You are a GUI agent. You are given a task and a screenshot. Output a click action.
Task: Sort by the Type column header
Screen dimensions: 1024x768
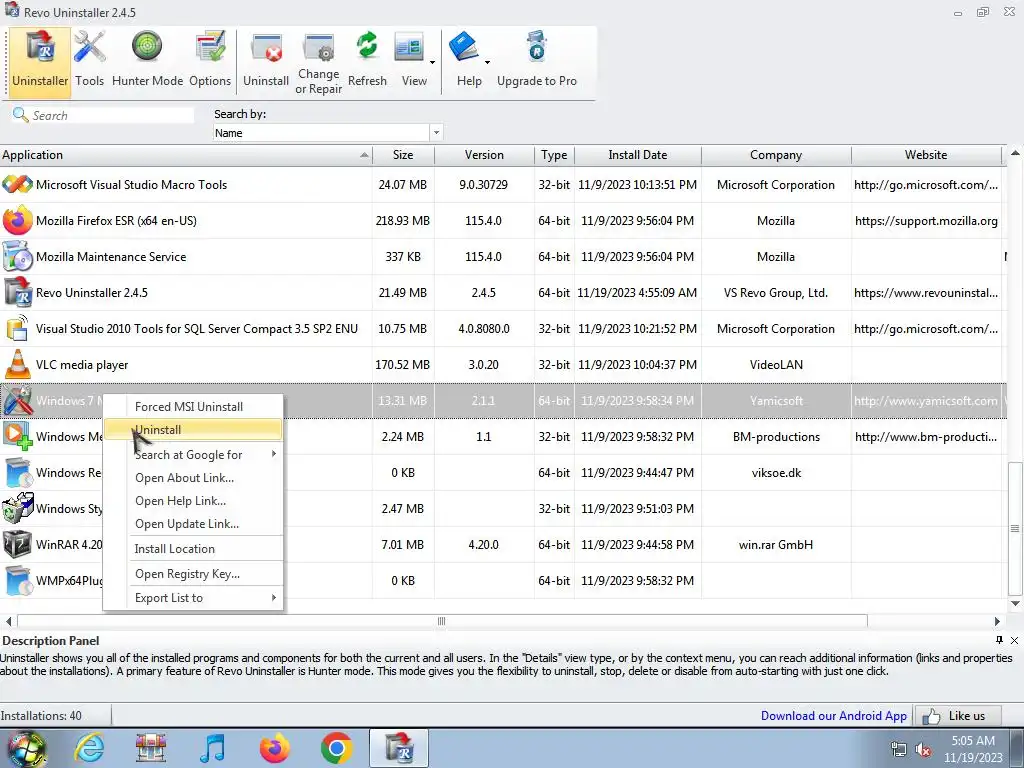(554, 155)
